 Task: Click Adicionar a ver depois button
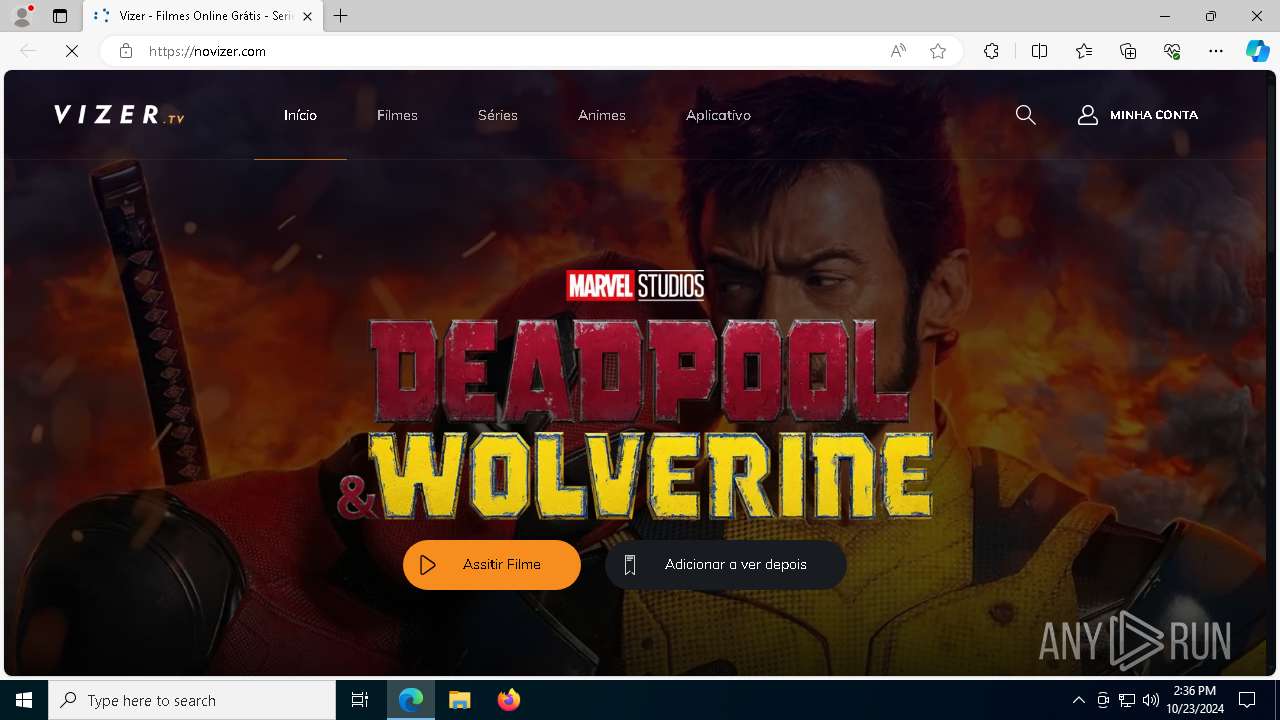click(x=726, y=565)
